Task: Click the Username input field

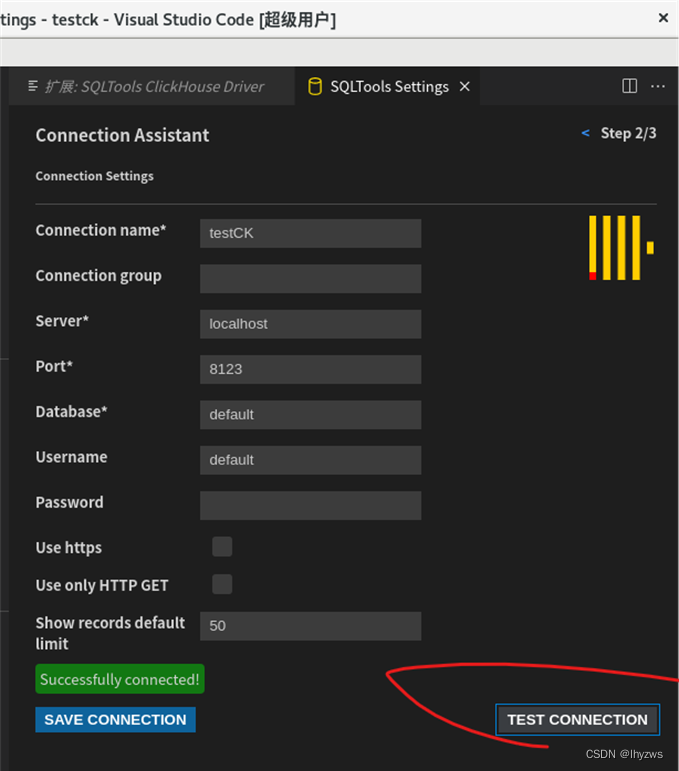Action: [311, 460]
